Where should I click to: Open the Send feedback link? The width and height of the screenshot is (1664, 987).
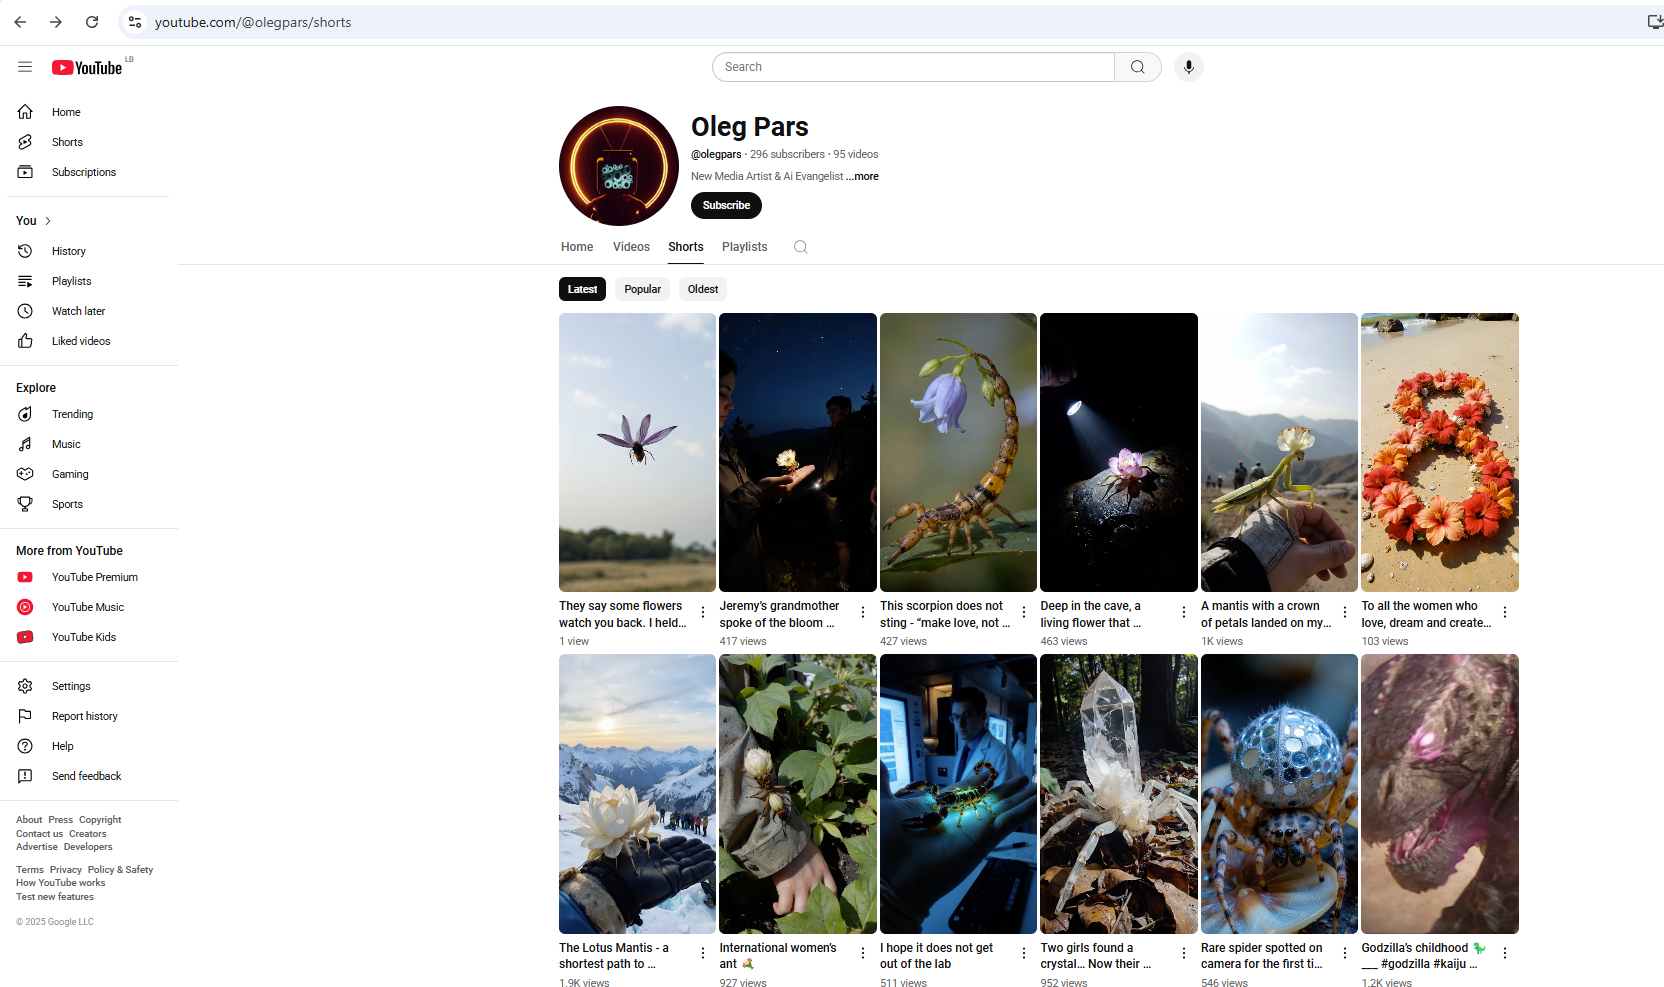pyautogui.click(x=86, y=776)
